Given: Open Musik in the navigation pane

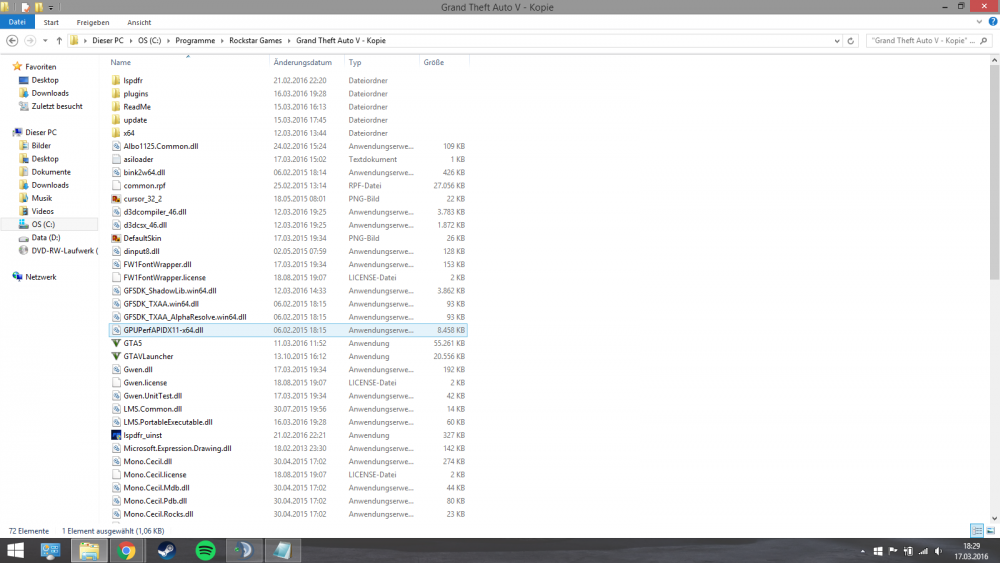Looking at the screenshot, I should 41,198.
